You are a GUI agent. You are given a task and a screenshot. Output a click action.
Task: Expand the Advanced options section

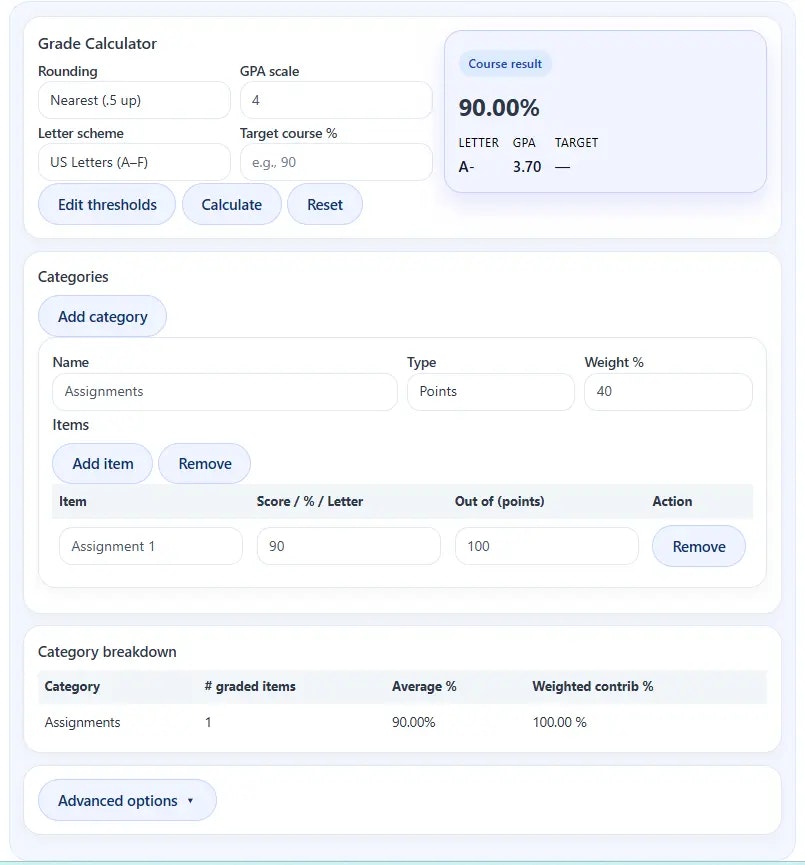point(127,800)
